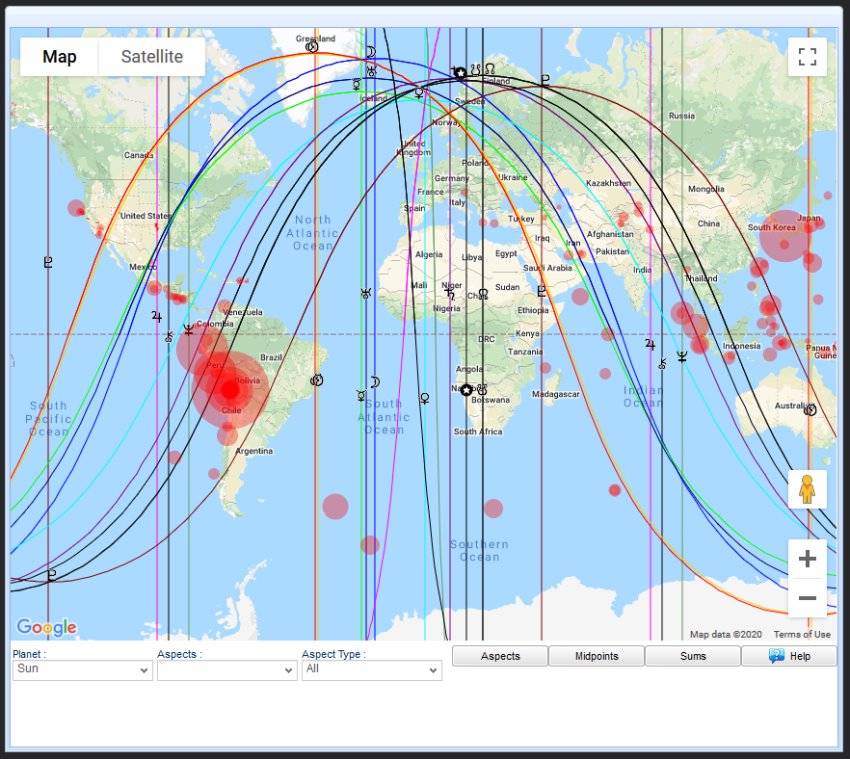Show Midpoints using its button
This screenshot has width=850, height=759.
coord(596,656)
